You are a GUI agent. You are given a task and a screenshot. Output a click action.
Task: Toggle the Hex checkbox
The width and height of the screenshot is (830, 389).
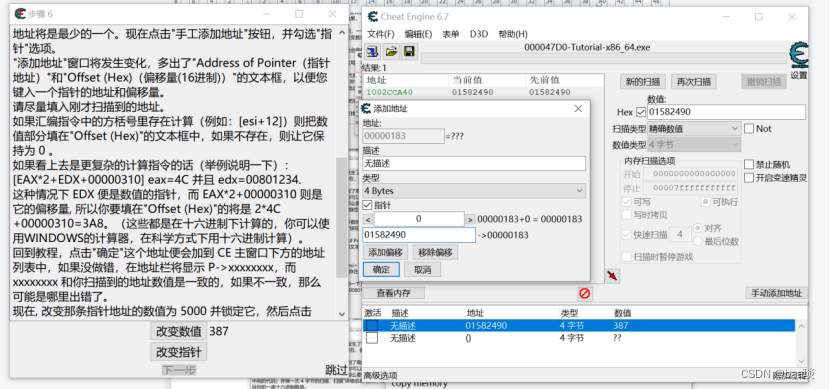pos(640,112)
